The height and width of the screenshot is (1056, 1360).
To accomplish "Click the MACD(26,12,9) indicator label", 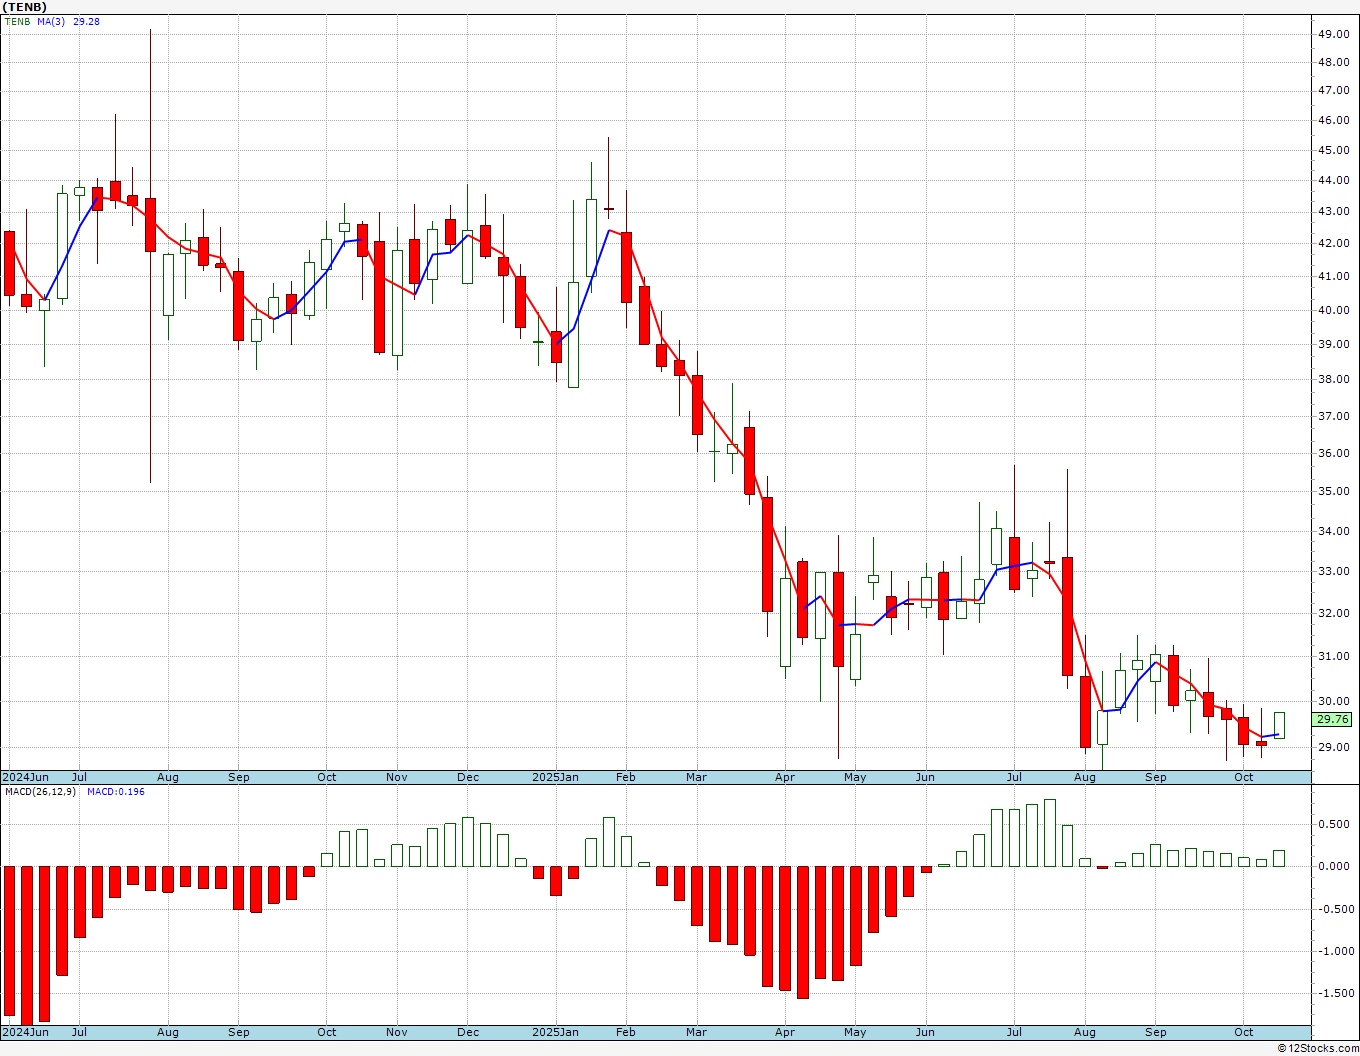I will point(40,791).
